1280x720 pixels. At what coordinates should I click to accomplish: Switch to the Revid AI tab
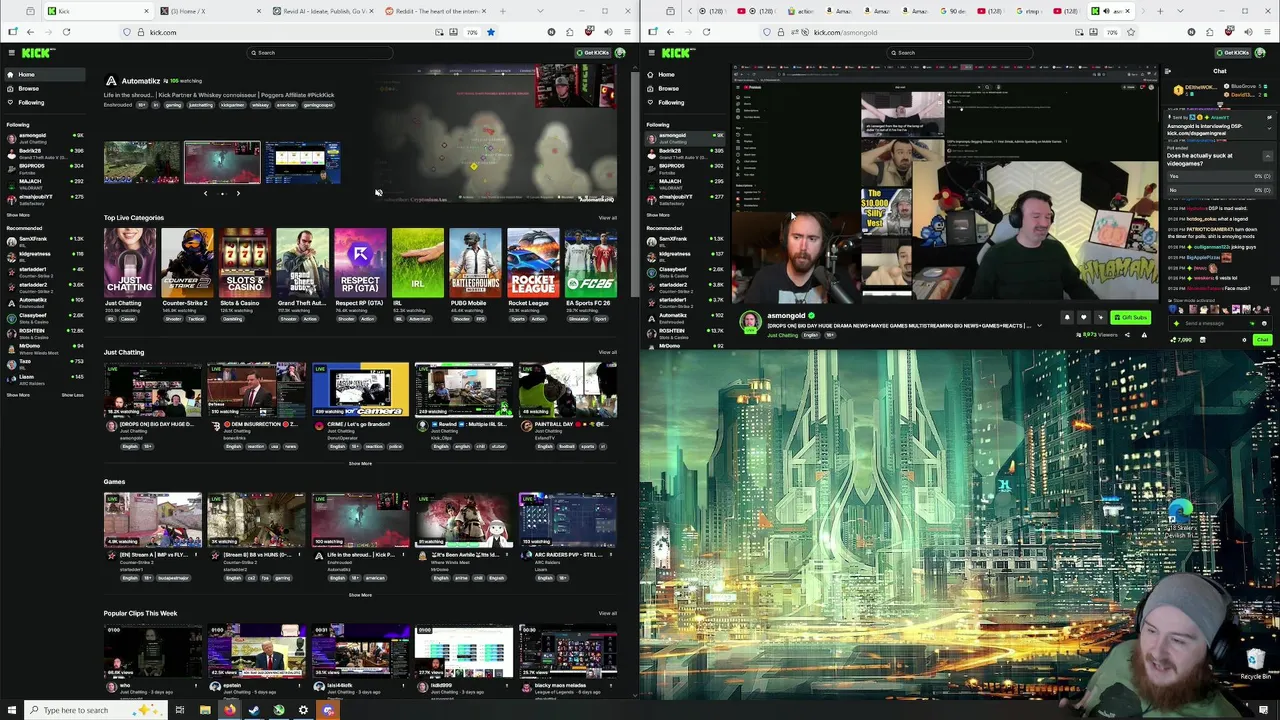point(326,11)
